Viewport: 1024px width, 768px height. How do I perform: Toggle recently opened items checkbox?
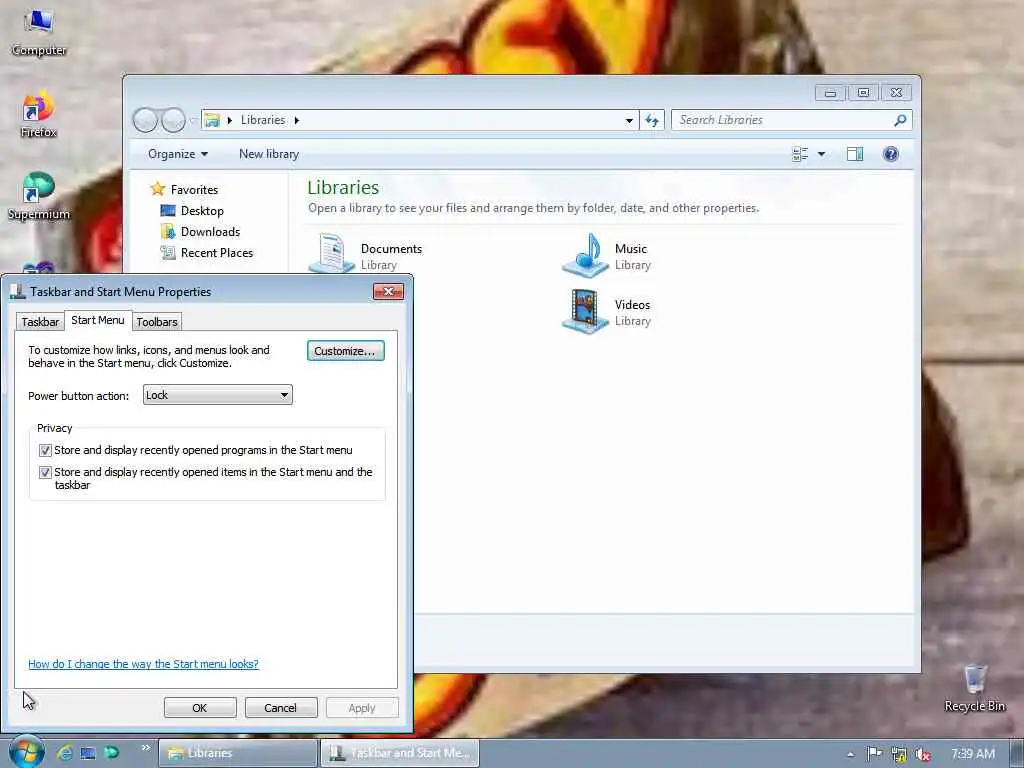tap(45, 472)
